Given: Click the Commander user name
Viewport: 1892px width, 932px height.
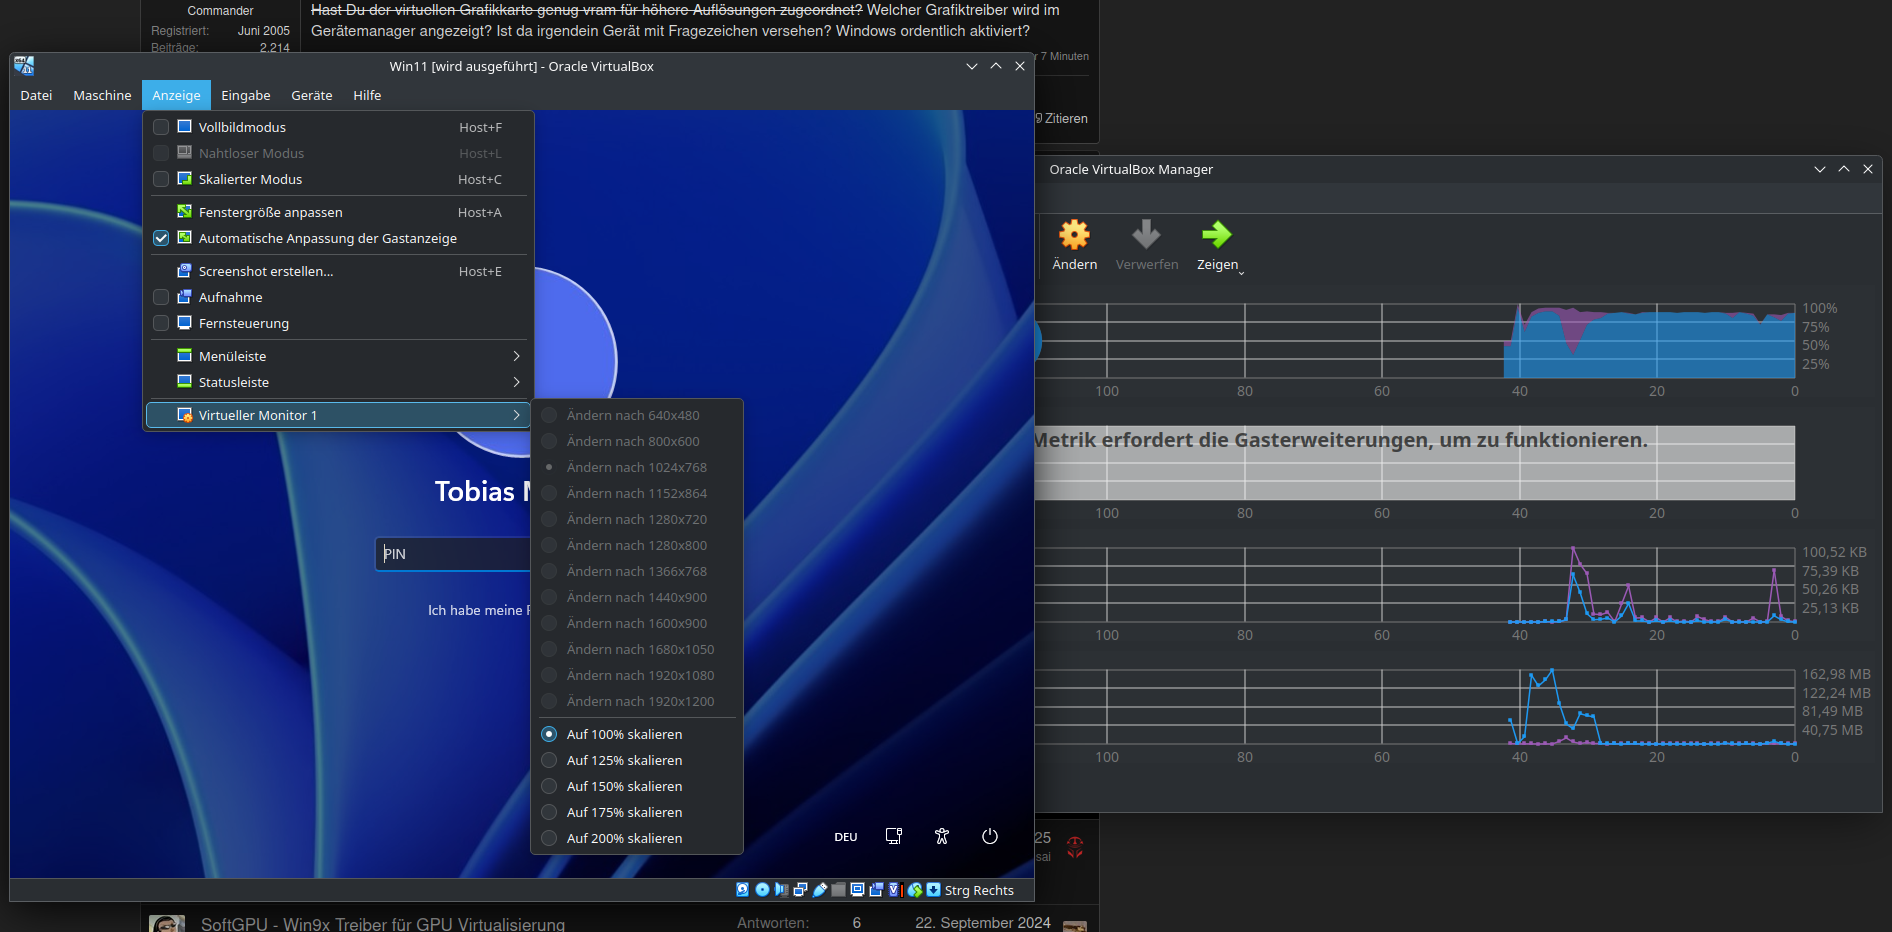Looking at the screenshot, I should tap(220, 11).
